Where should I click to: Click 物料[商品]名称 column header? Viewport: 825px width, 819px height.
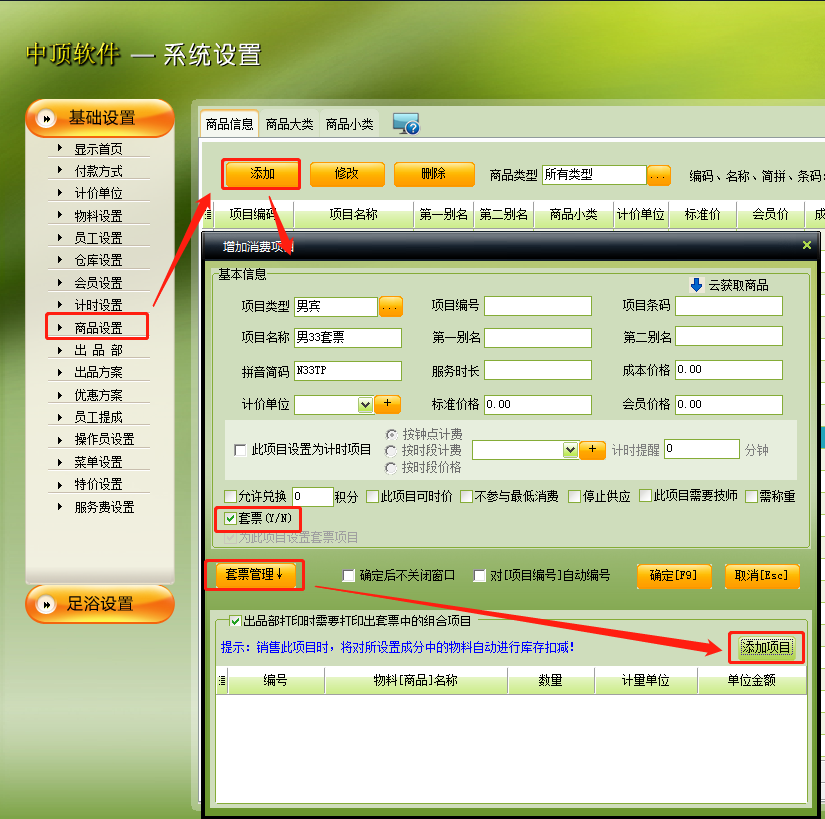[x=416, y=681]
